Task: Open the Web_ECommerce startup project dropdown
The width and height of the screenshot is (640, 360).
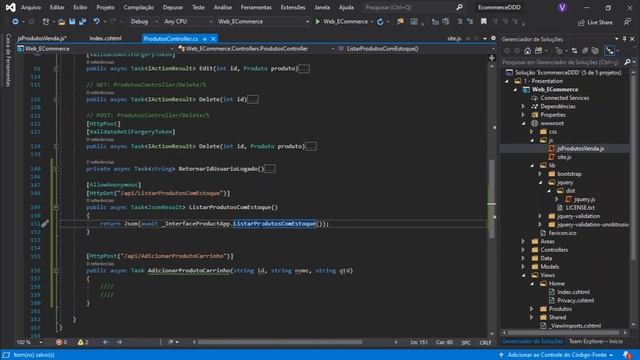Action: pyautogui.click(x=263, y=22)
